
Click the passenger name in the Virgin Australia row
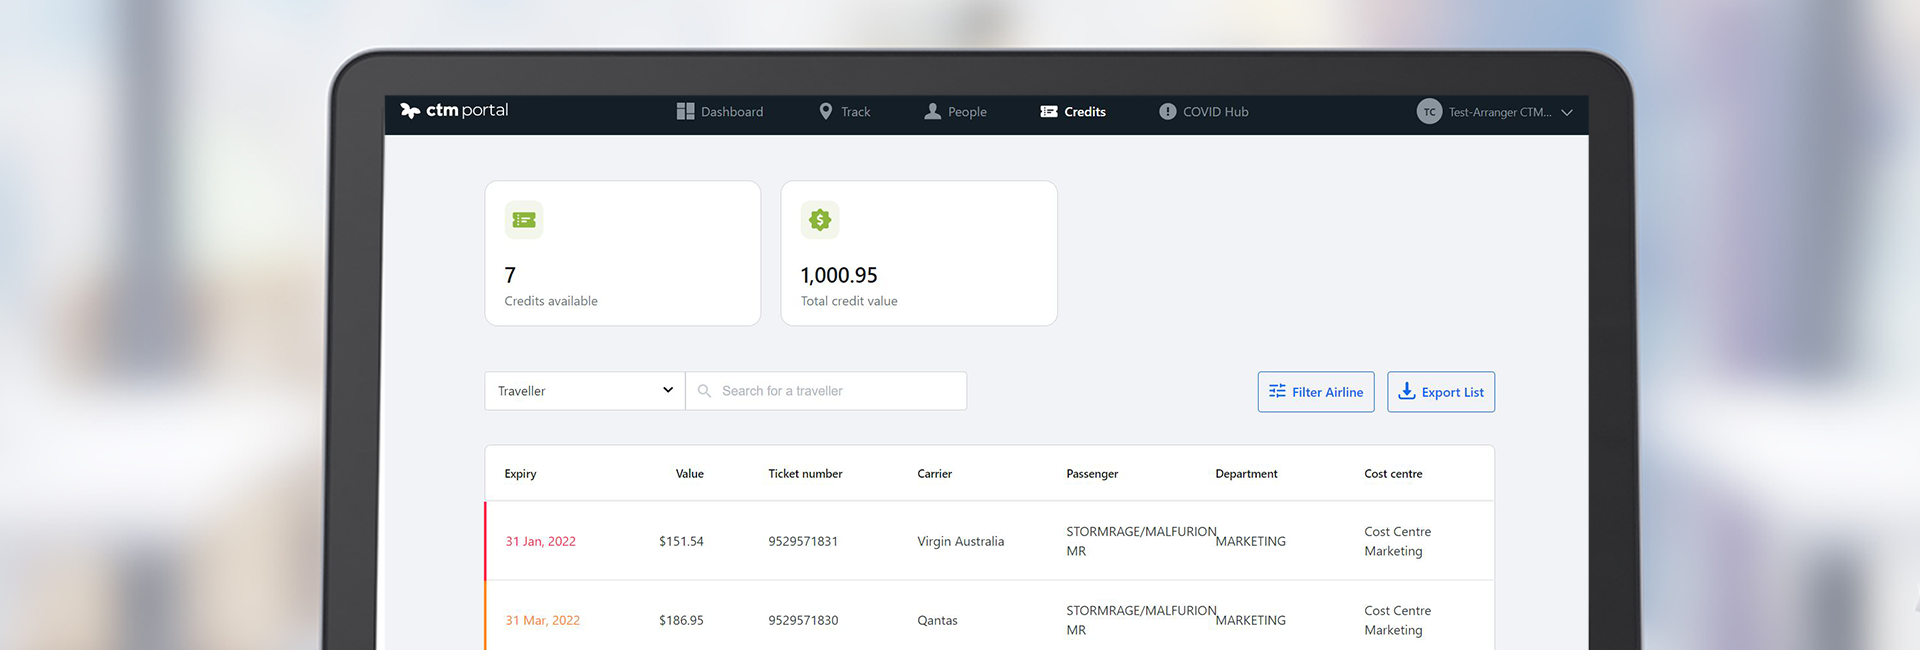point(1141,541)
